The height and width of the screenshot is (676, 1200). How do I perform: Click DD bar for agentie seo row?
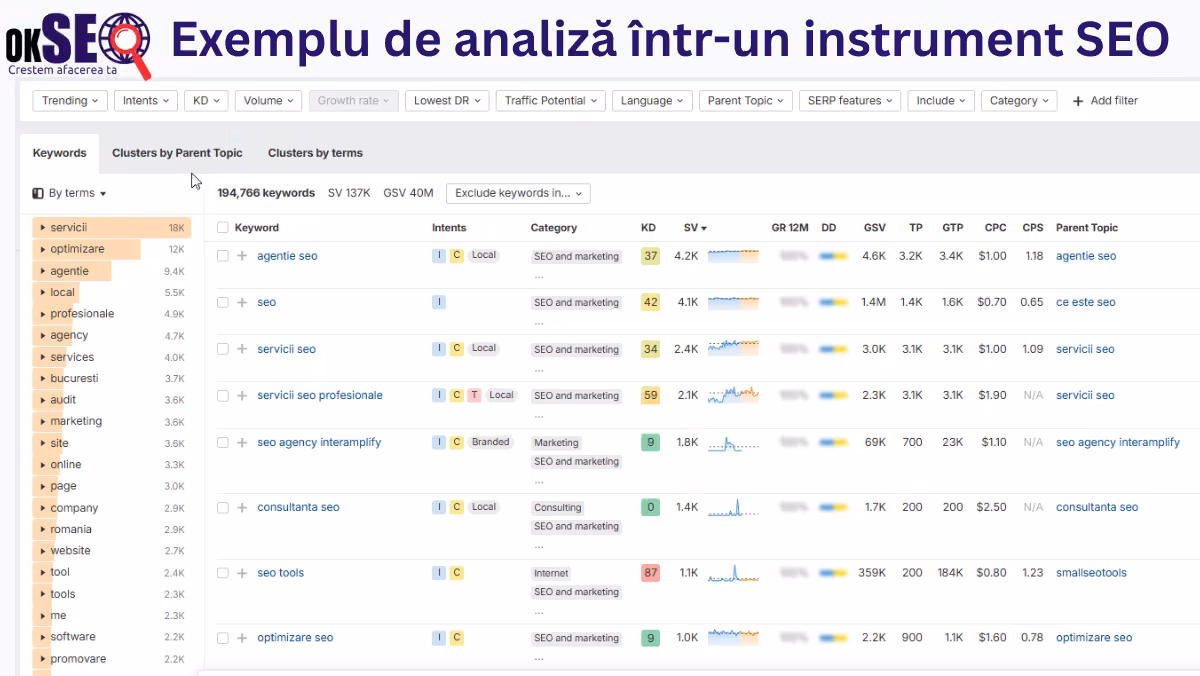833,256
